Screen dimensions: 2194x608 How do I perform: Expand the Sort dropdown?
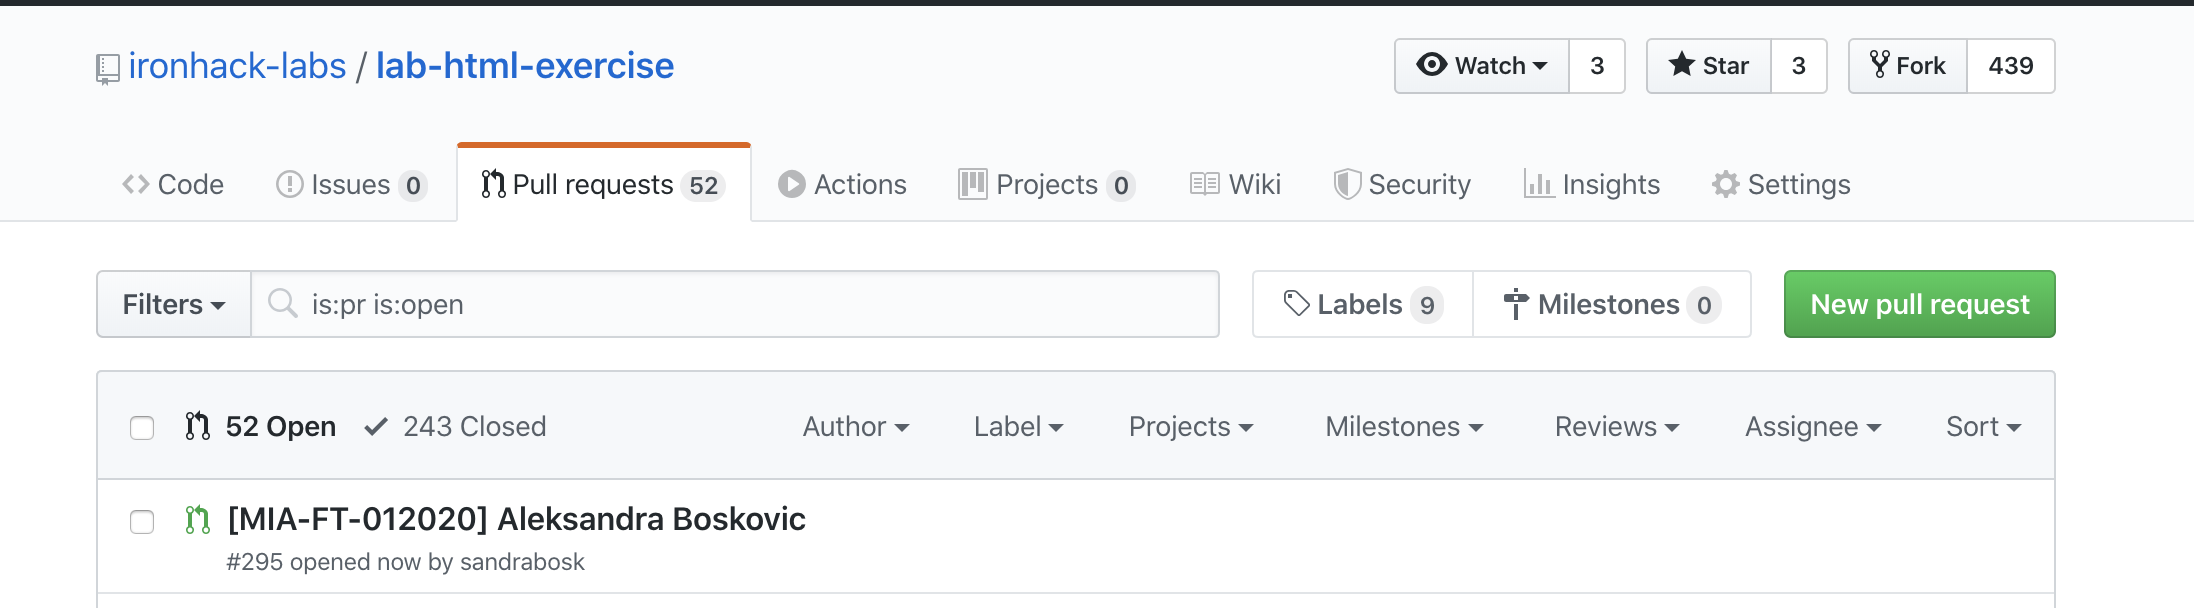1983,427
